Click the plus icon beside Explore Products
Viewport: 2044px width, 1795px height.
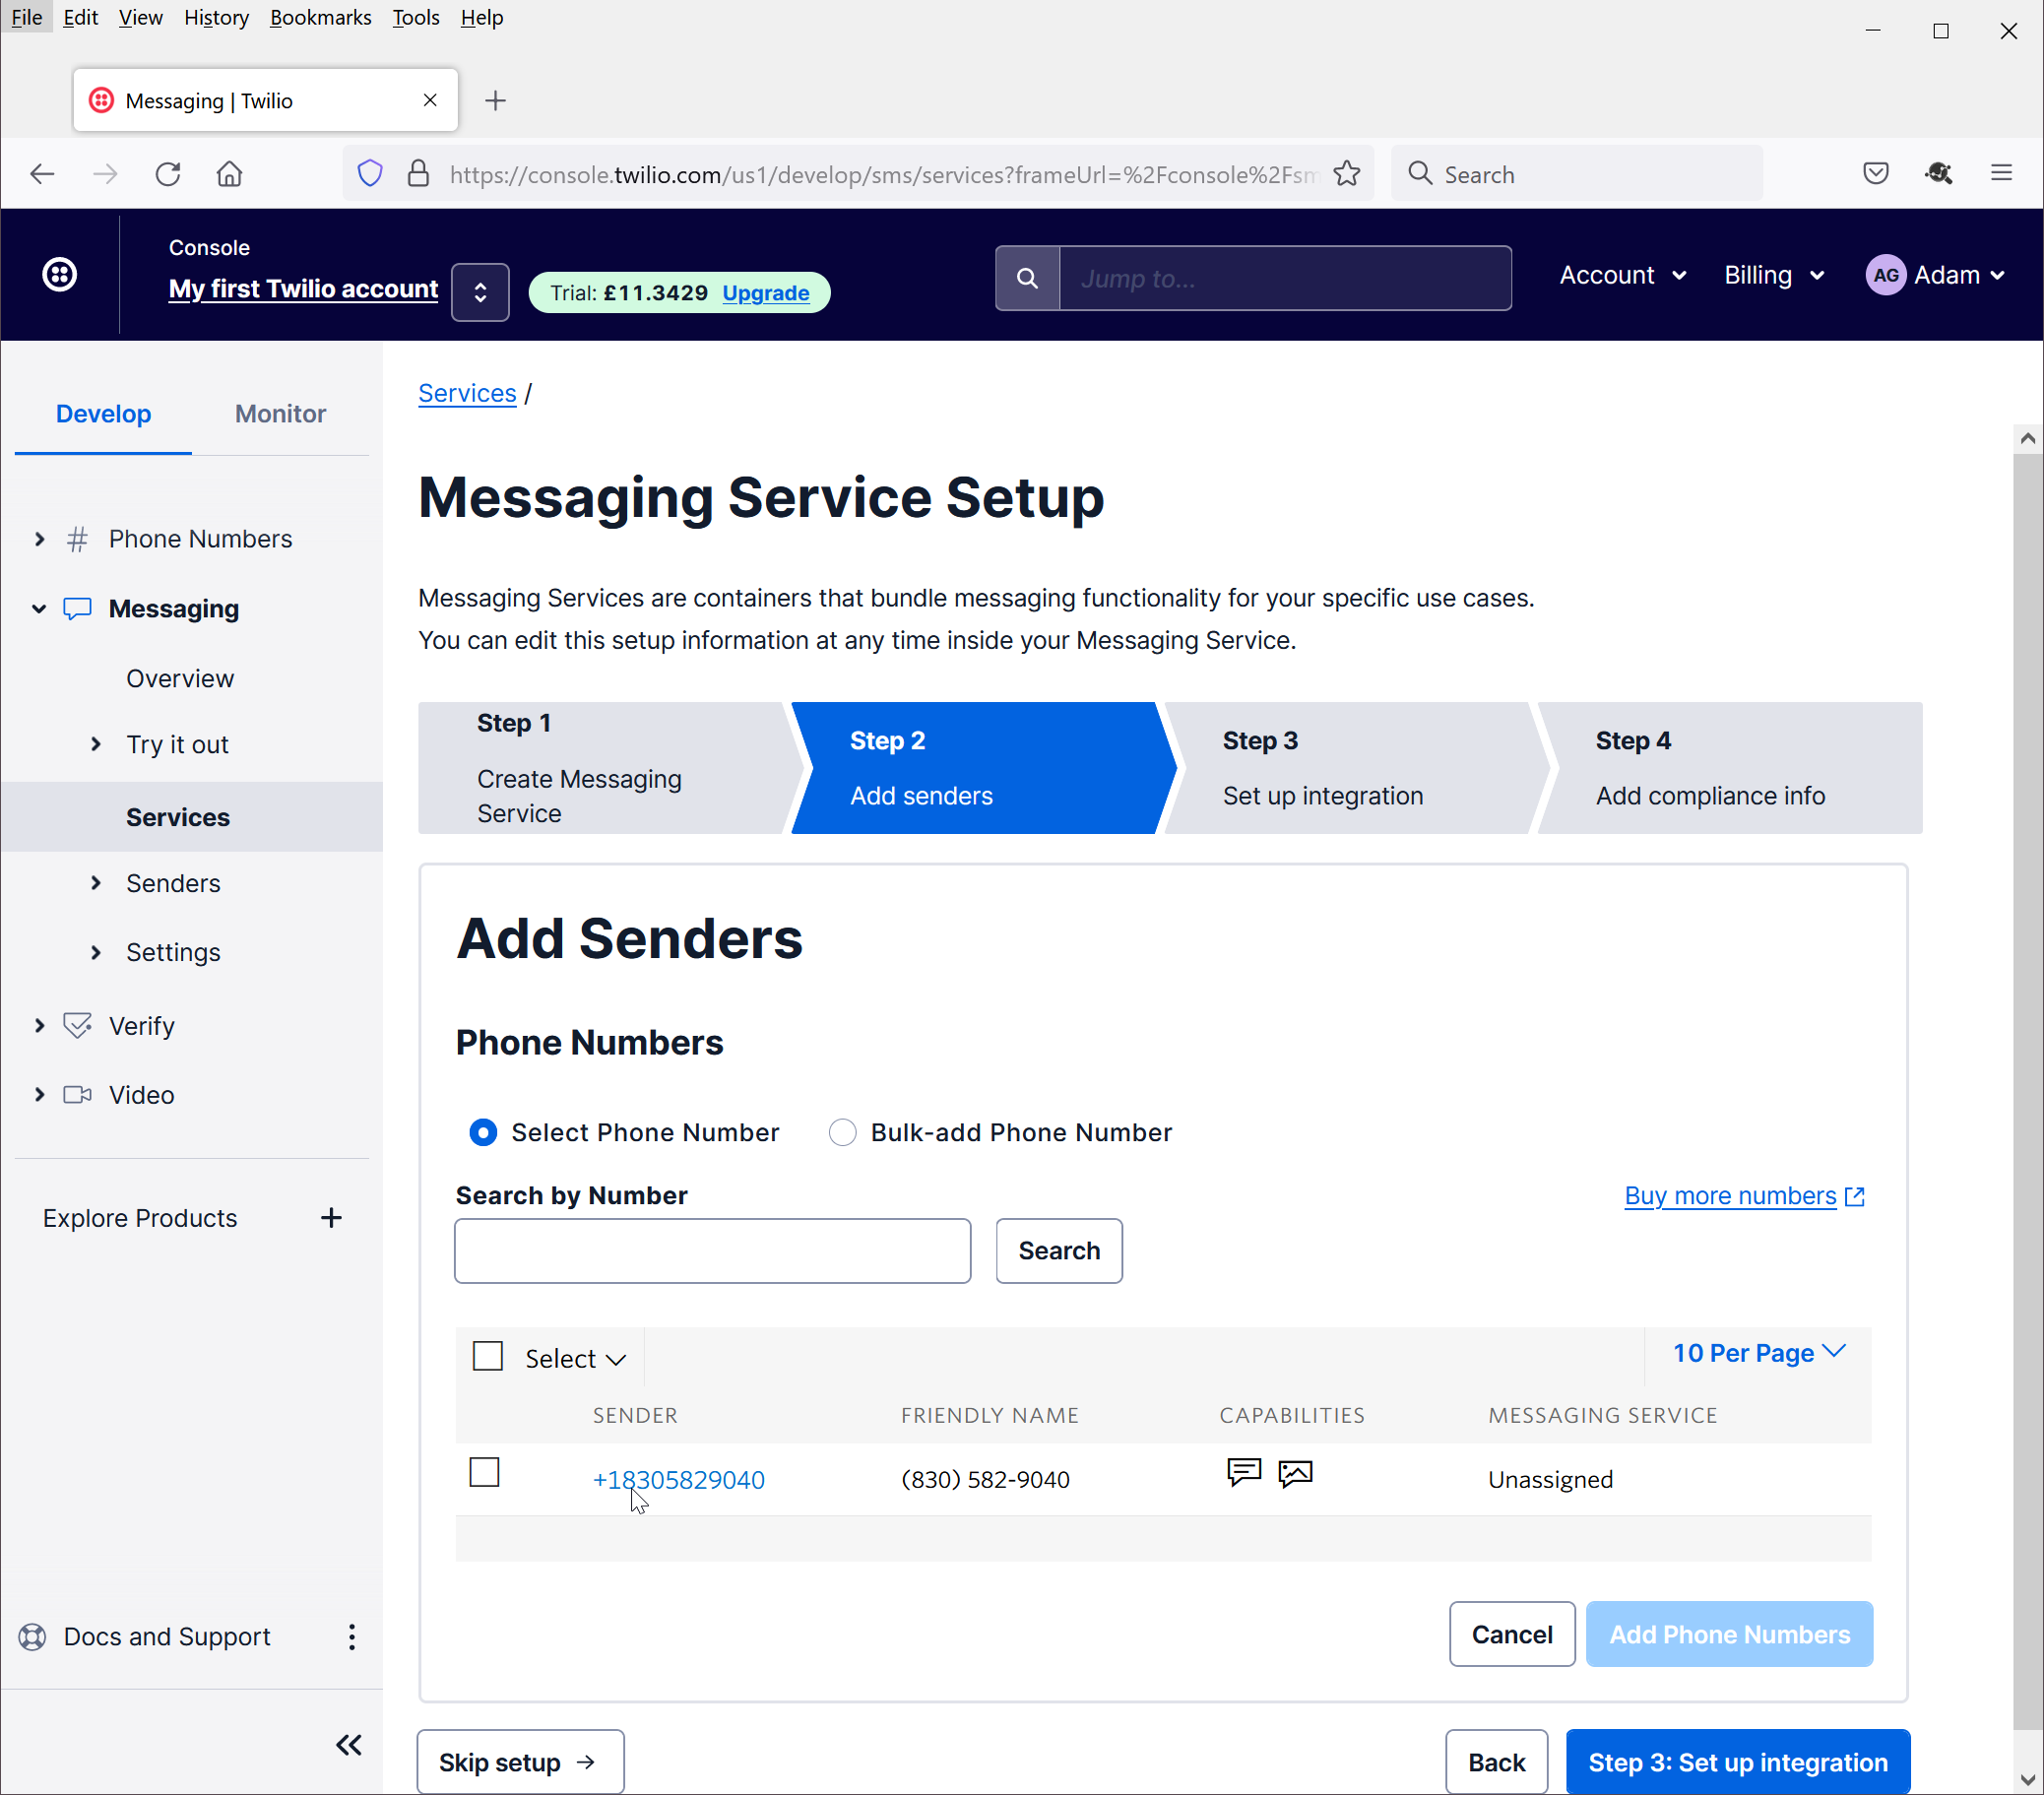tap(331, 1218)
